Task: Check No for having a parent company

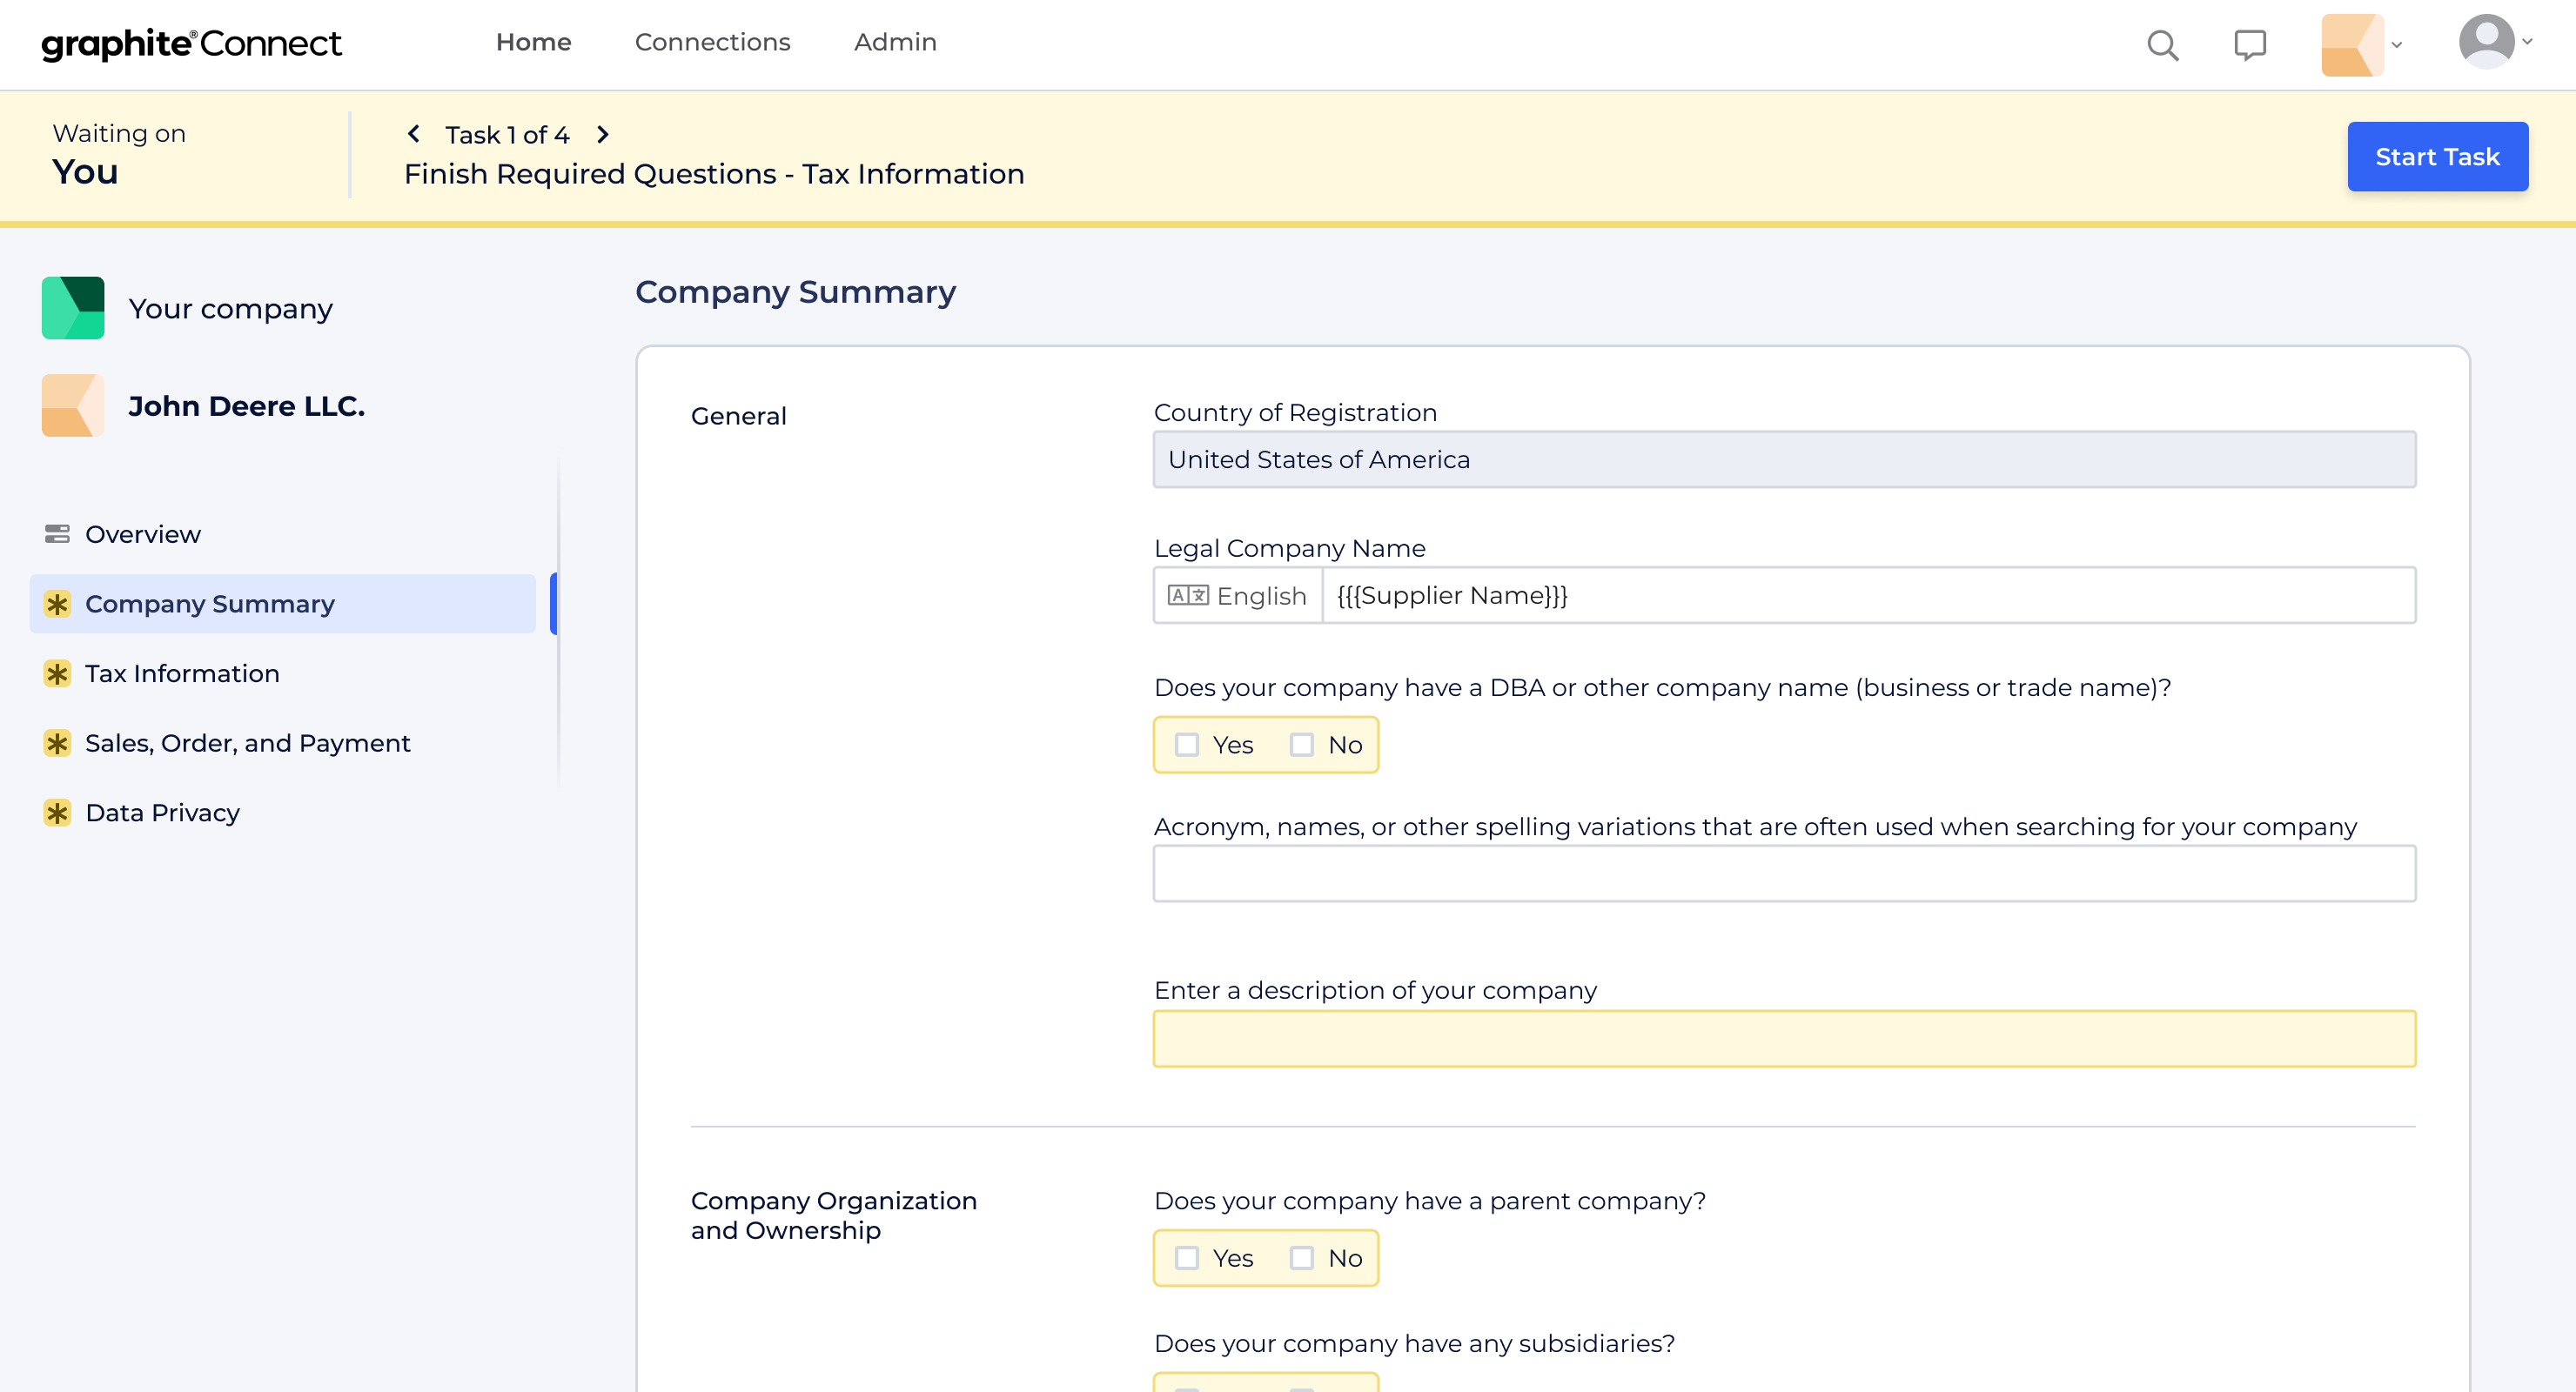Action: (x=1302, y=1258)
